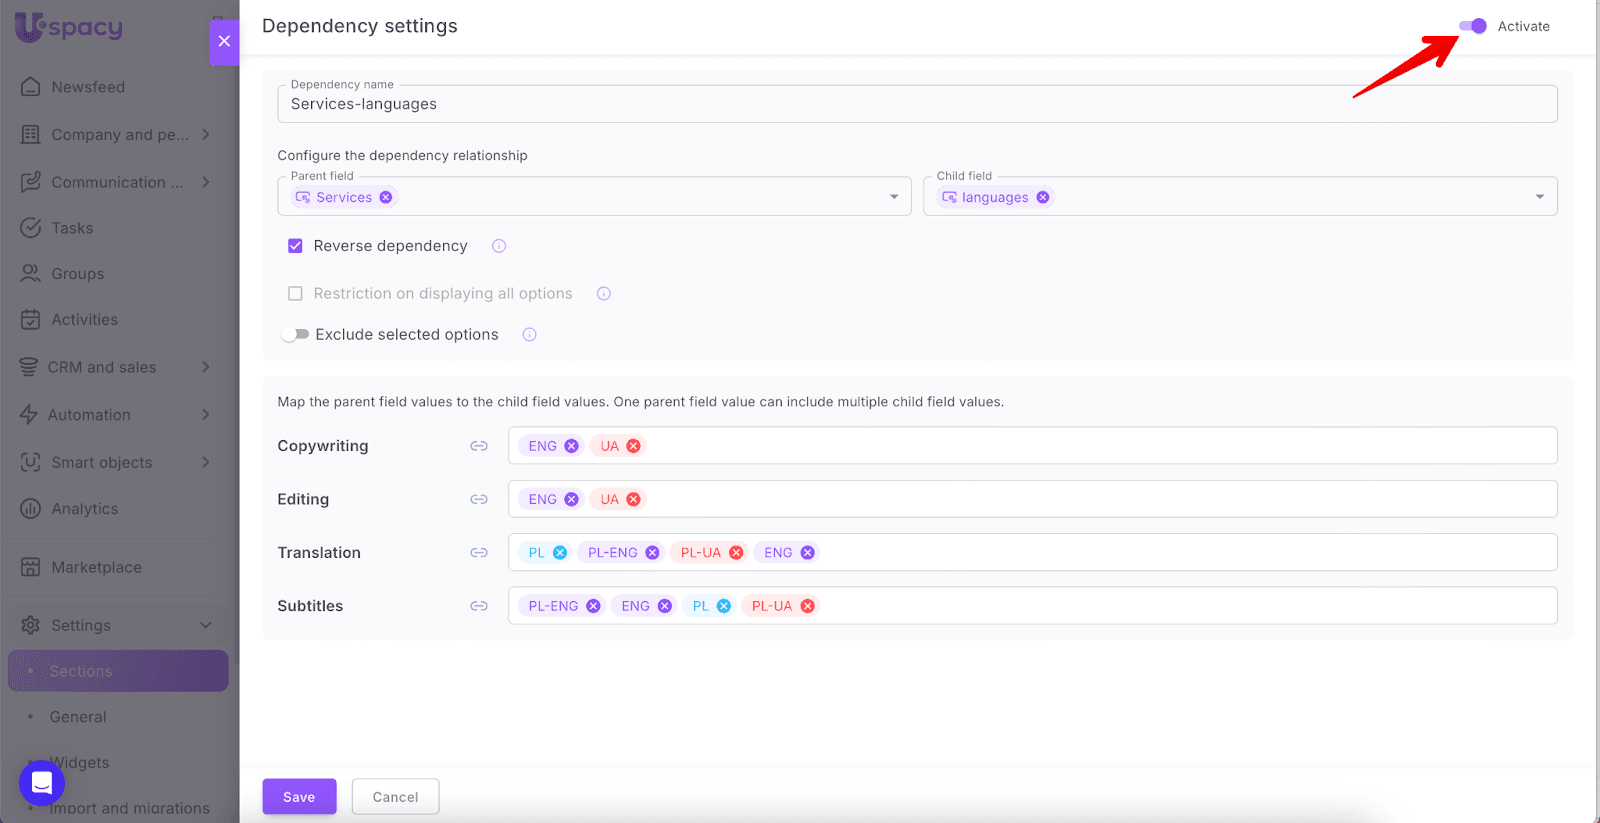The height and width of the screenshot is (823, 1600).
Task: Save the dependency settings
Action: [x=299, y=797]
